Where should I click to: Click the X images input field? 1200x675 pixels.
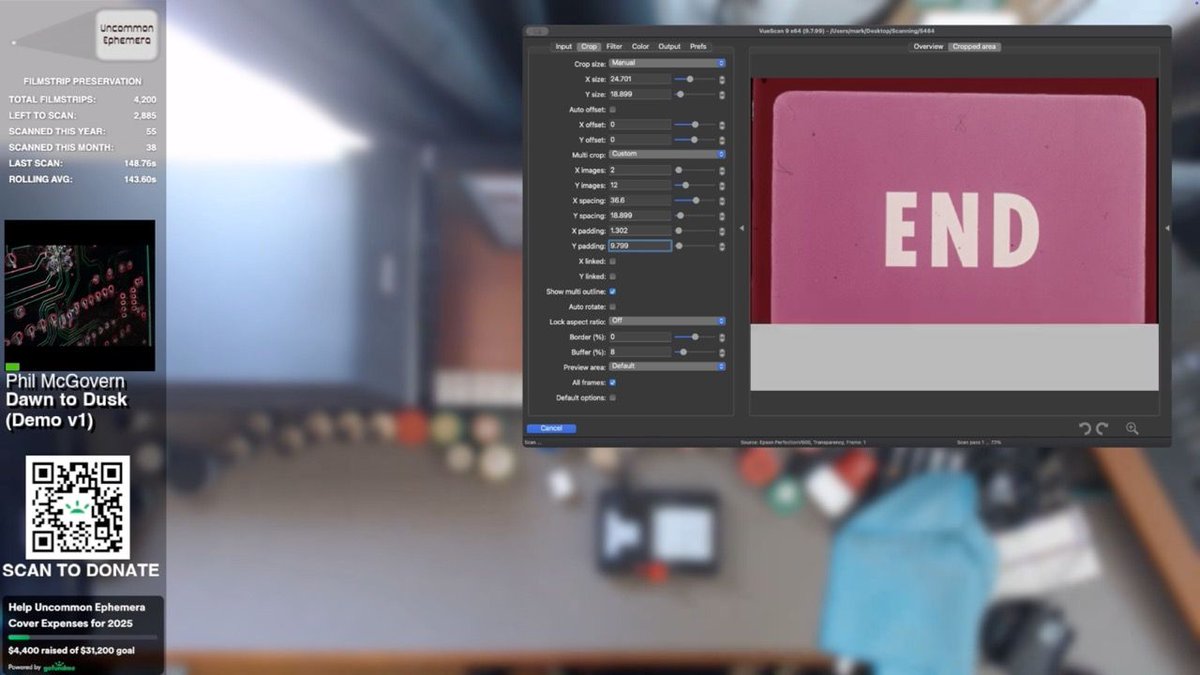pyautogui.click(x=640, y=170)
